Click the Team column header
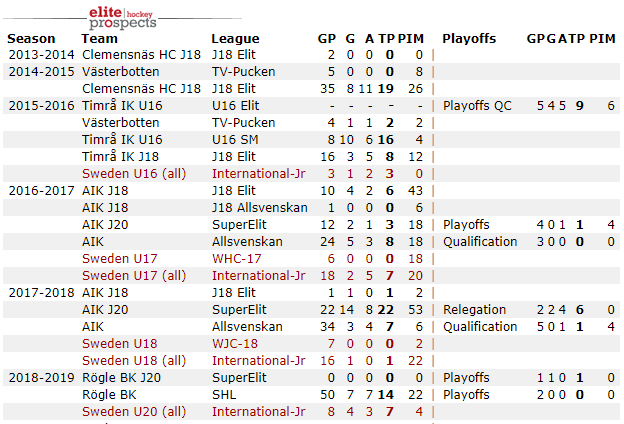Image resolution: width=624 pixels, height=424 pixels. click(x=99, y=38)
